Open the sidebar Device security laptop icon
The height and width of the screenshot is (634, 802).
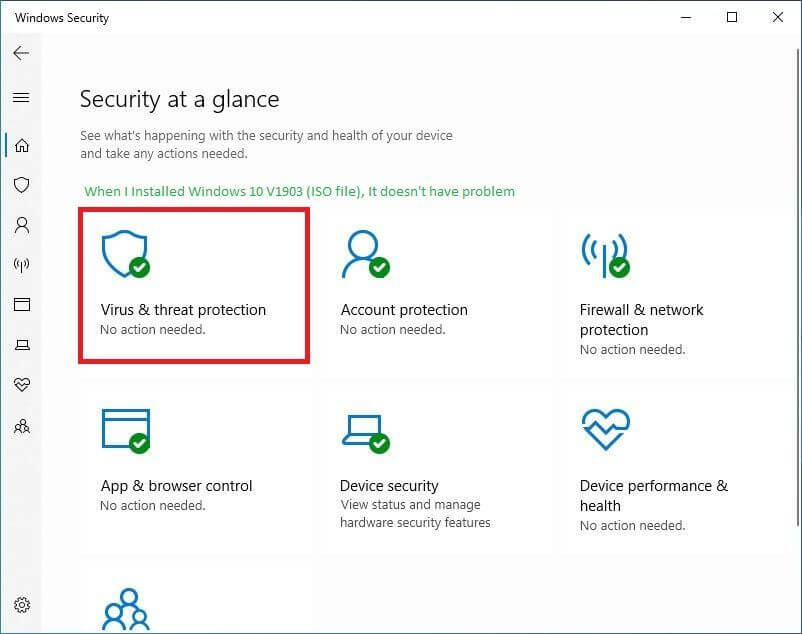pos(21,345)
